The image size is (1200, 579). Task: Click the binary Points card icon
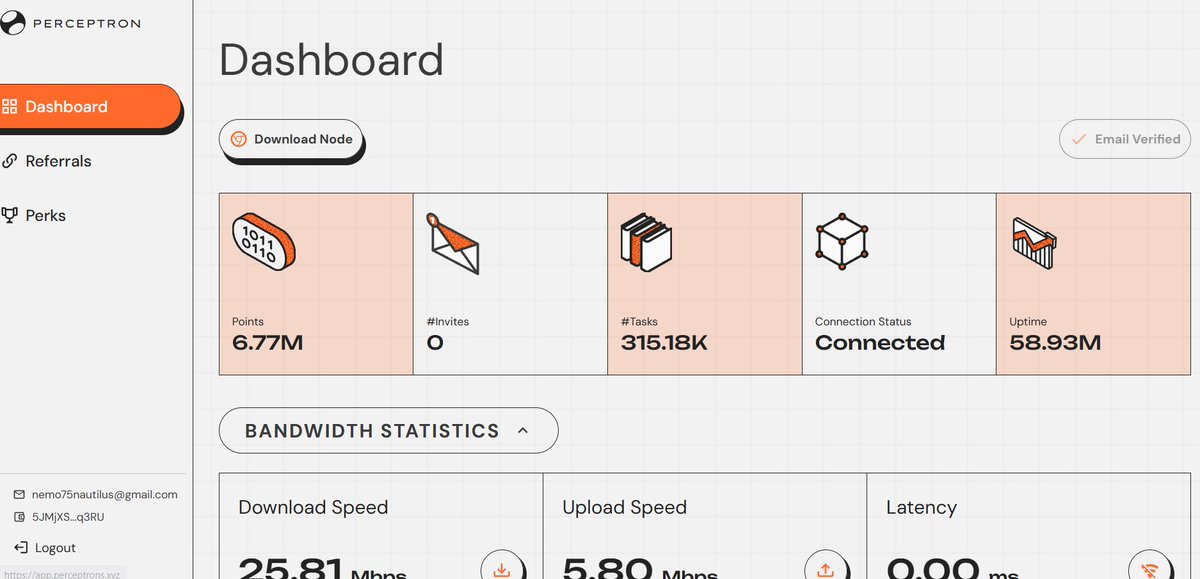[x=265, y=240]
